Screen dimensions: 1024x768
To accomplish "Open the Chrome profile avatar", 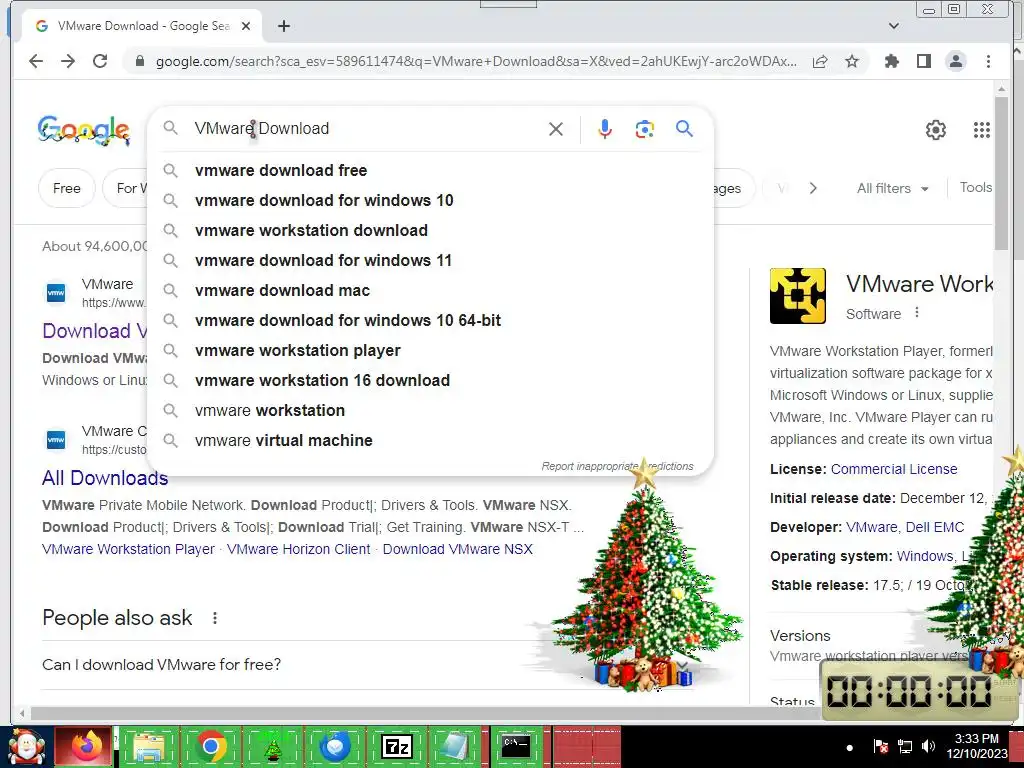I will tap(955, 61).
